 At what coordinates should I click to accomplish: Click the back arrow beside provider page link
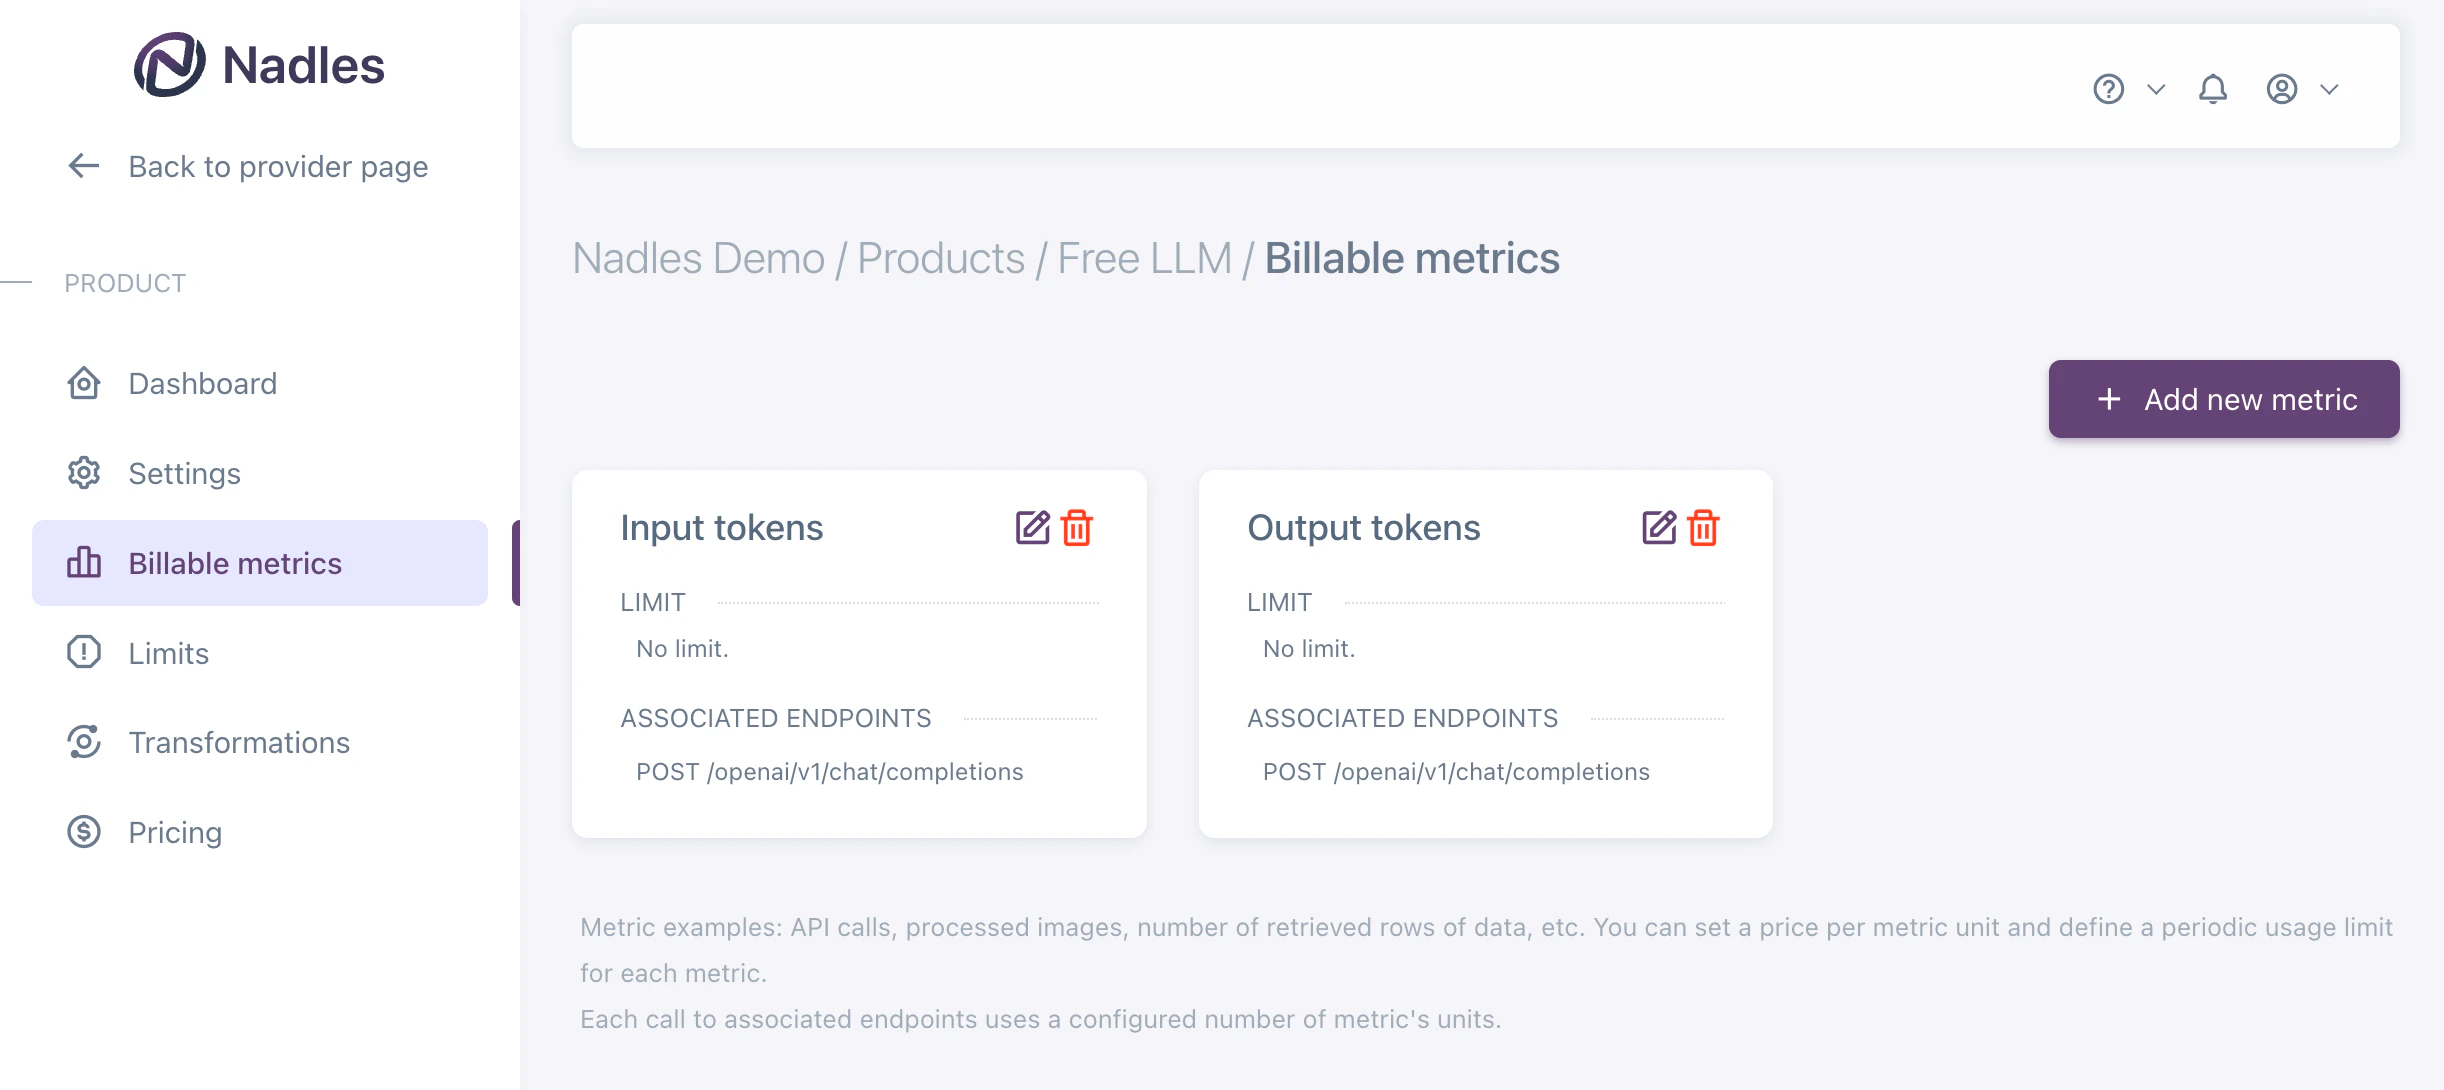point(83,166)
